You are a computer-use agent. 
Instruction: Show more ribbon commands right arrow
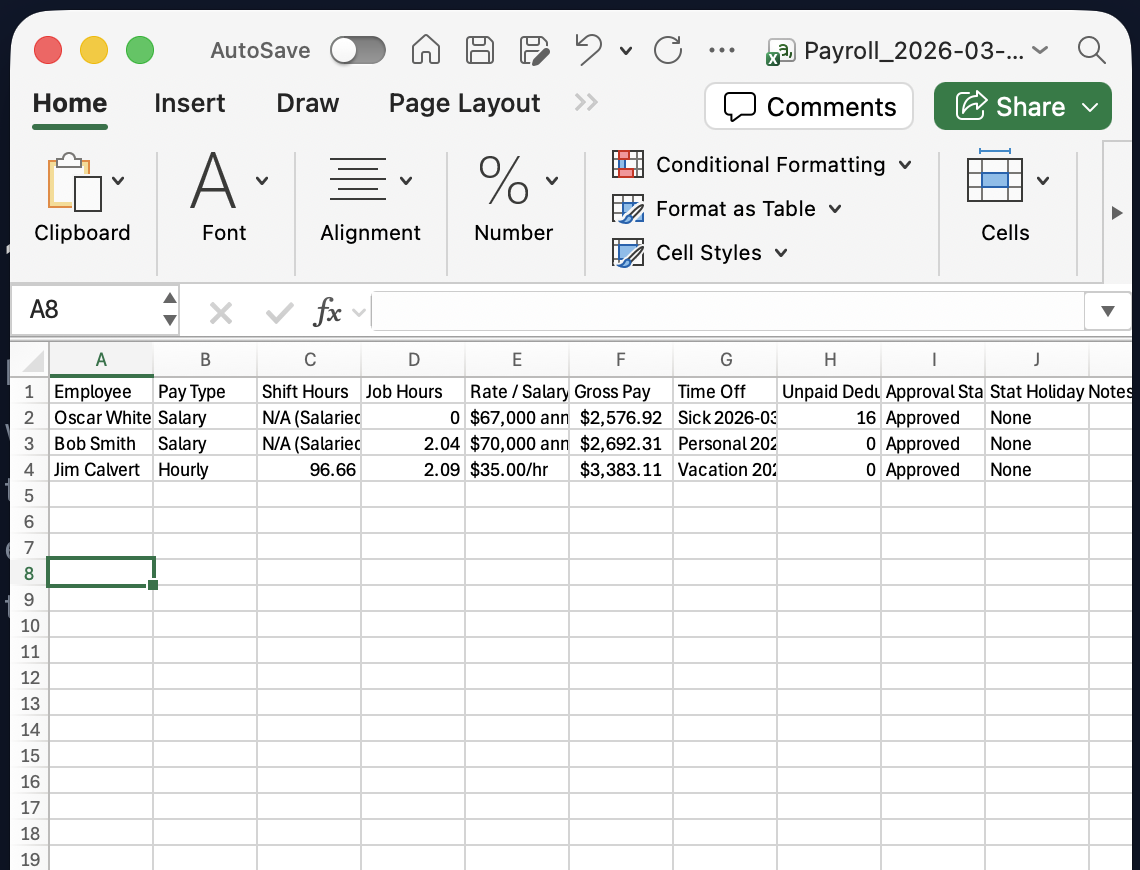click(1117, 213)
